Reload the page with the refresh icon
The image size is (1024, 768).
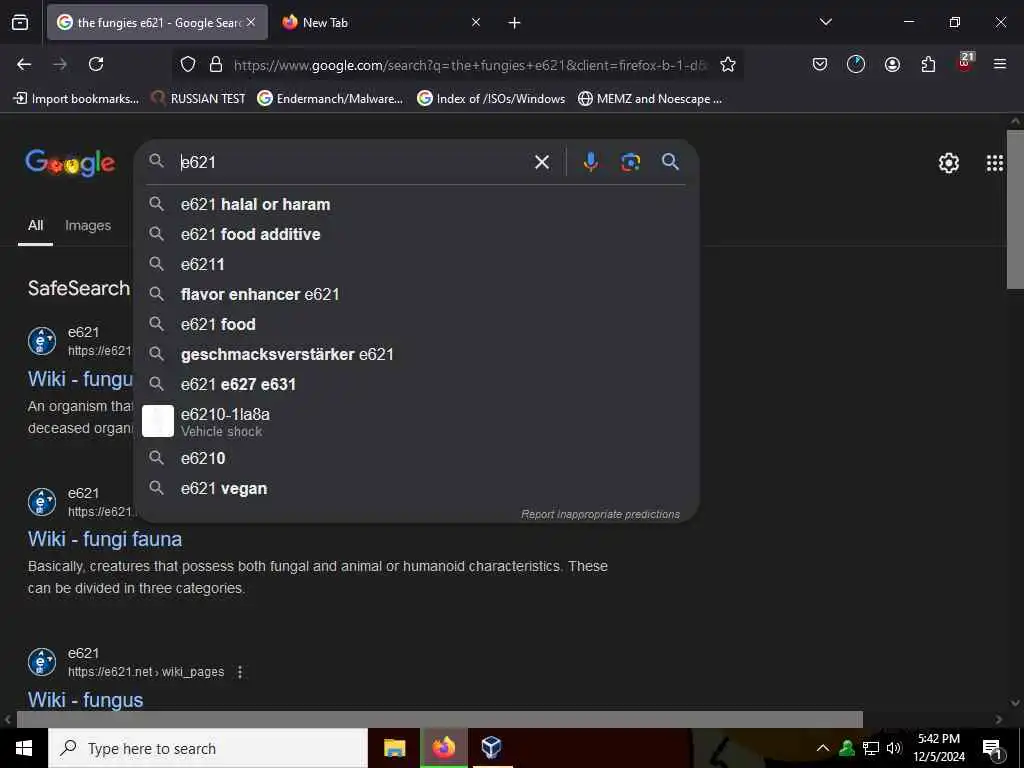96,64
